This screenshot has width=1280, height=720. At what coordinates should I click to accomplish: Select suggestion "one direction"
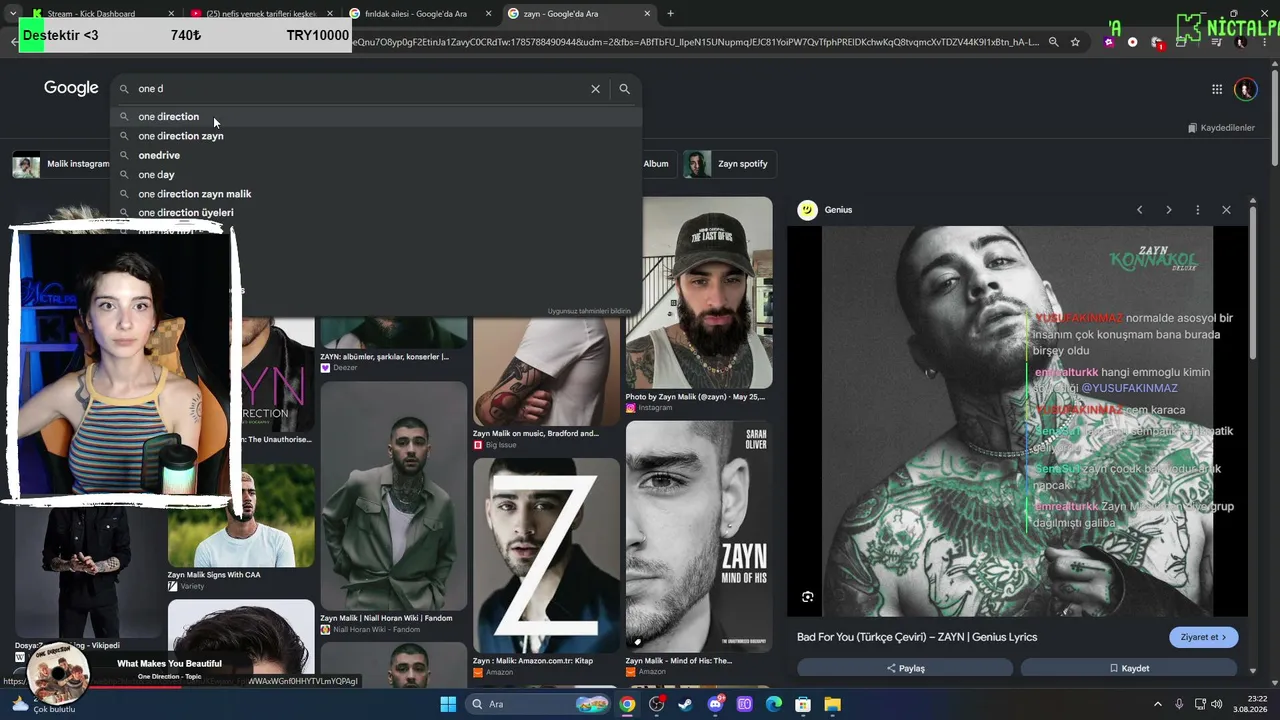(375, 117)
